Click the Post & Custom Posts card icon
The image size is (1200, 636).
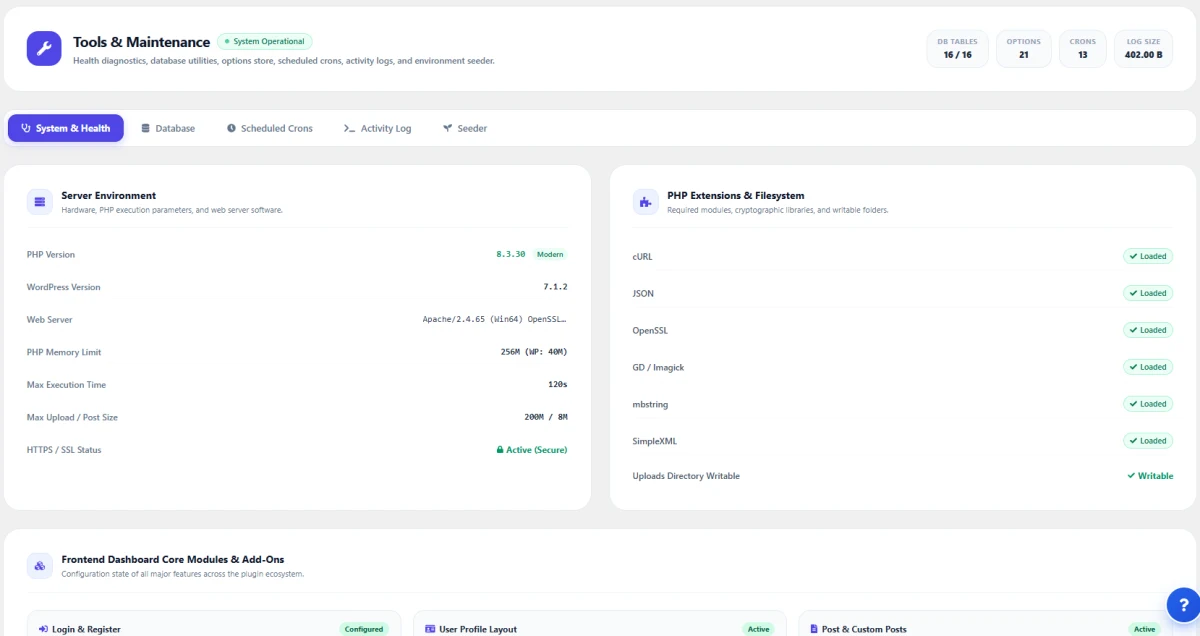point(814,629)
